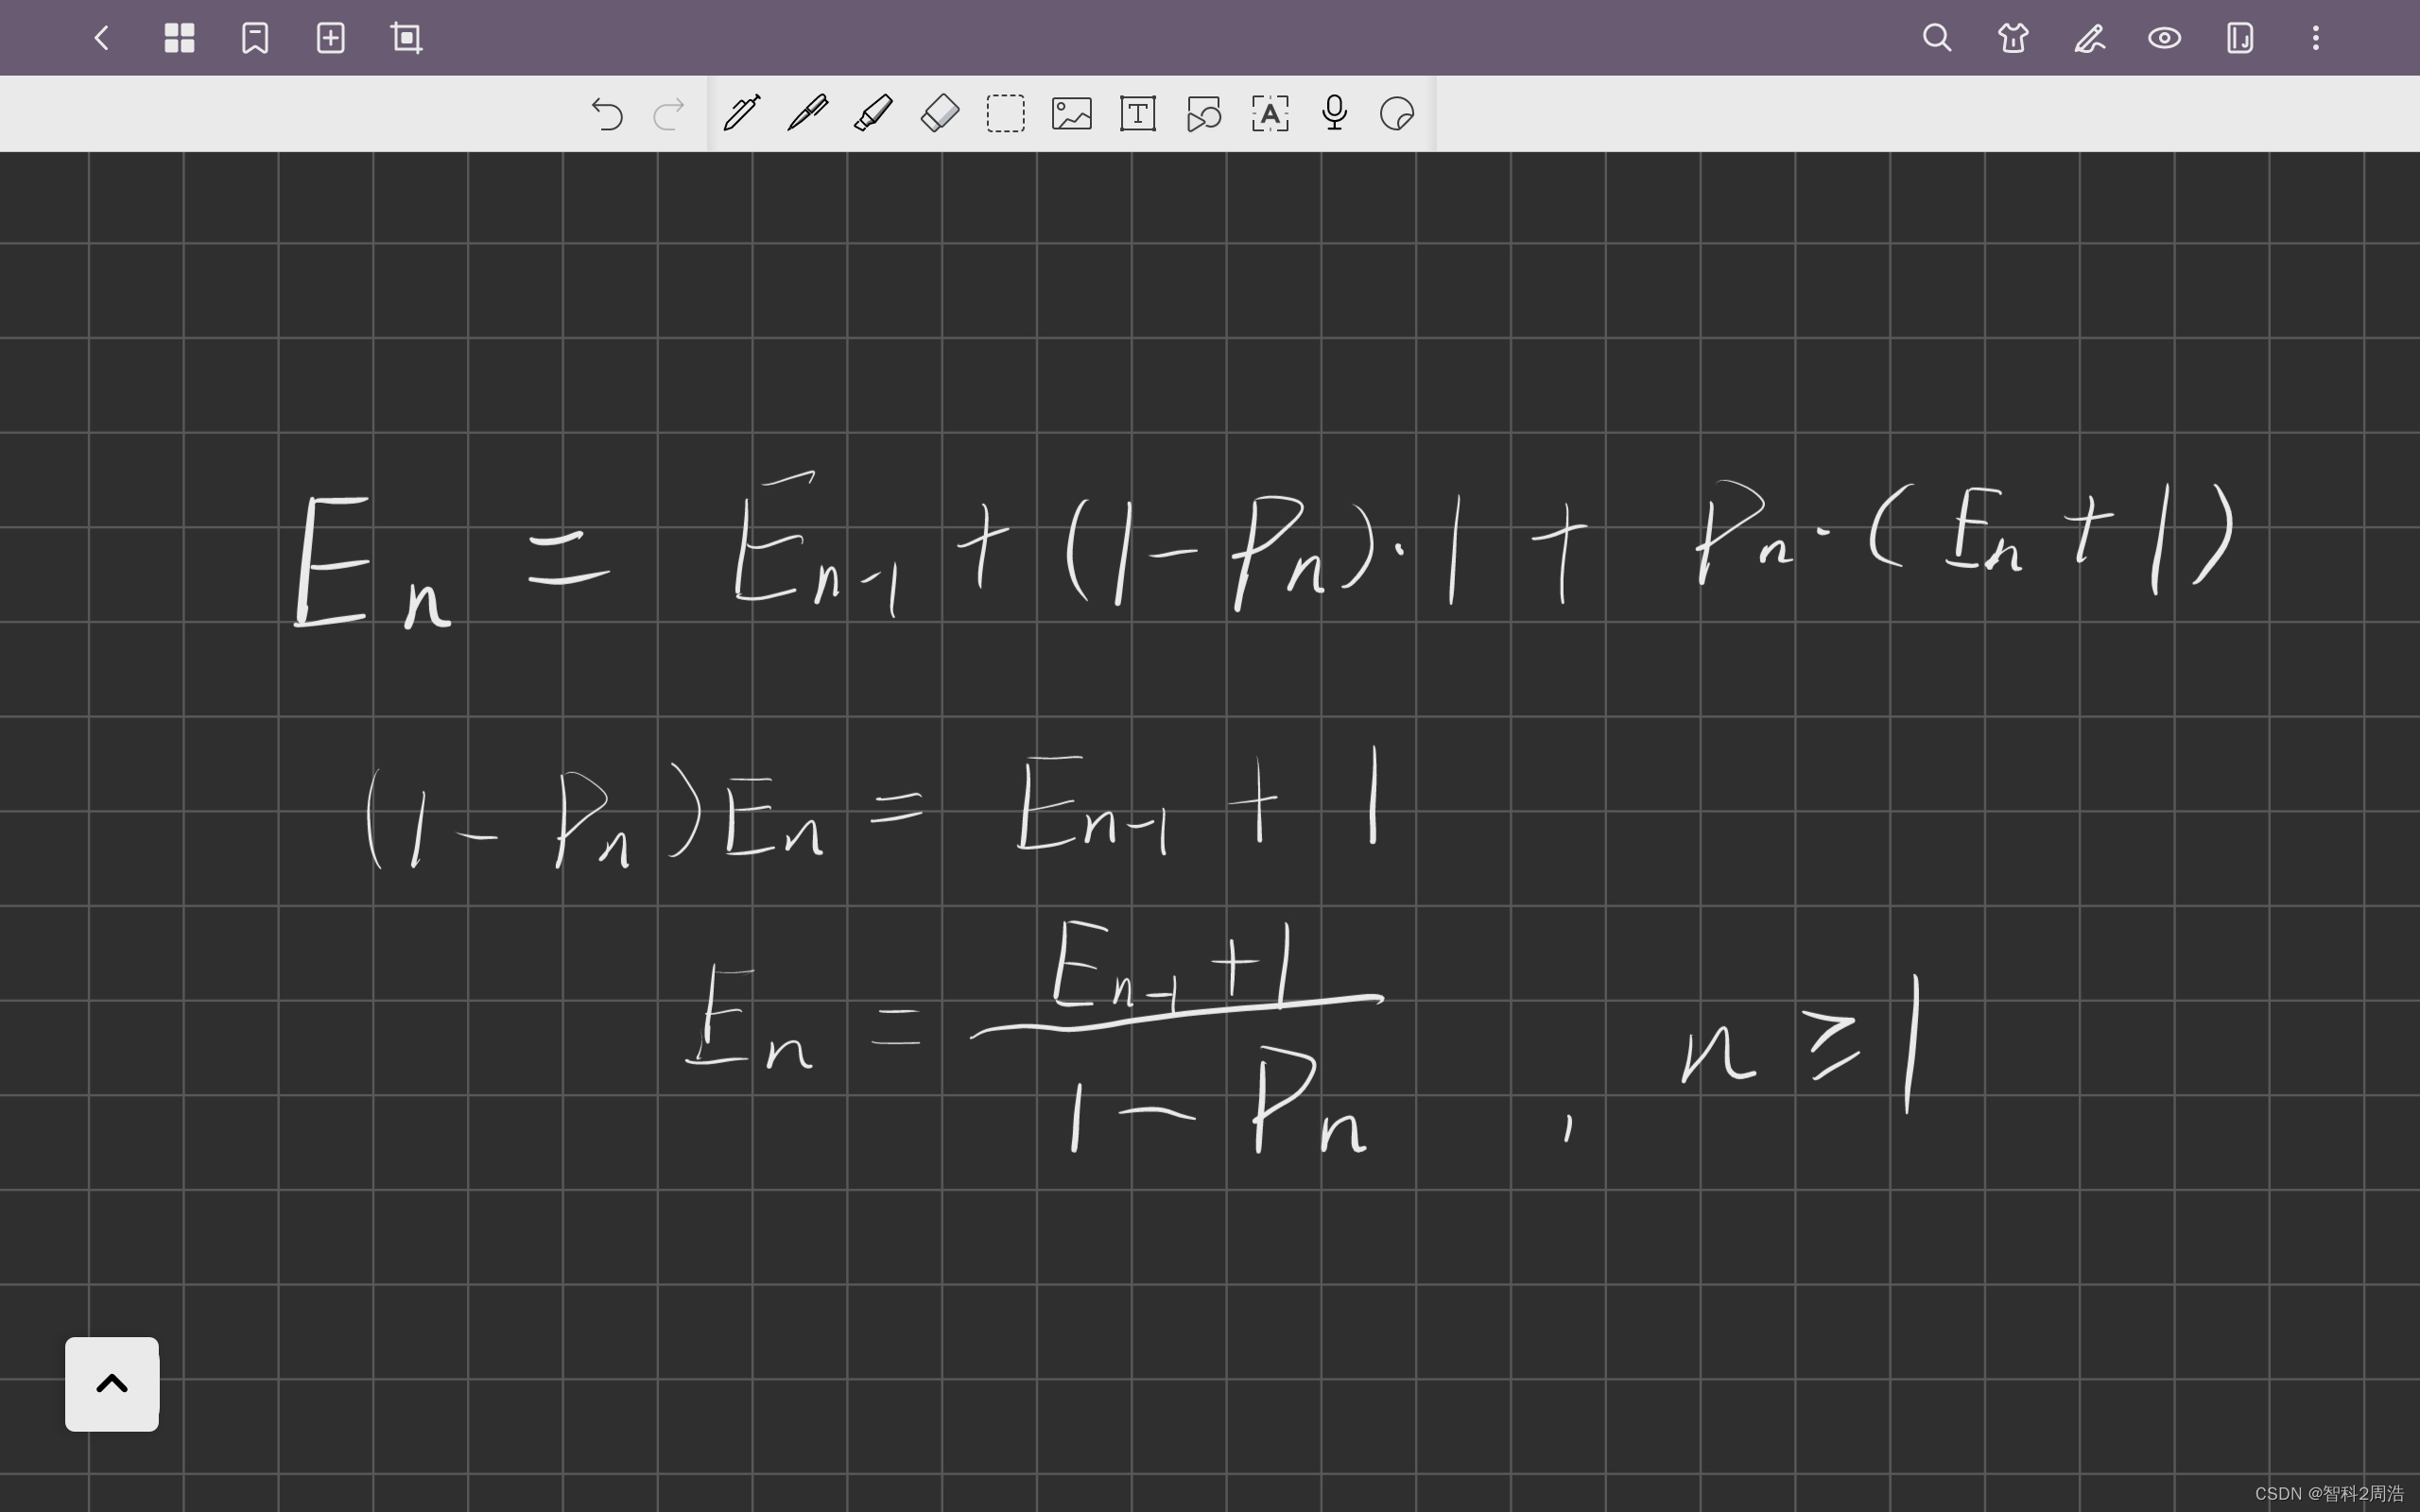Open the page thumbnails grid view
Image resolution: width=2420 pixels, height=1512 pixels.
[x=179, y=38]
